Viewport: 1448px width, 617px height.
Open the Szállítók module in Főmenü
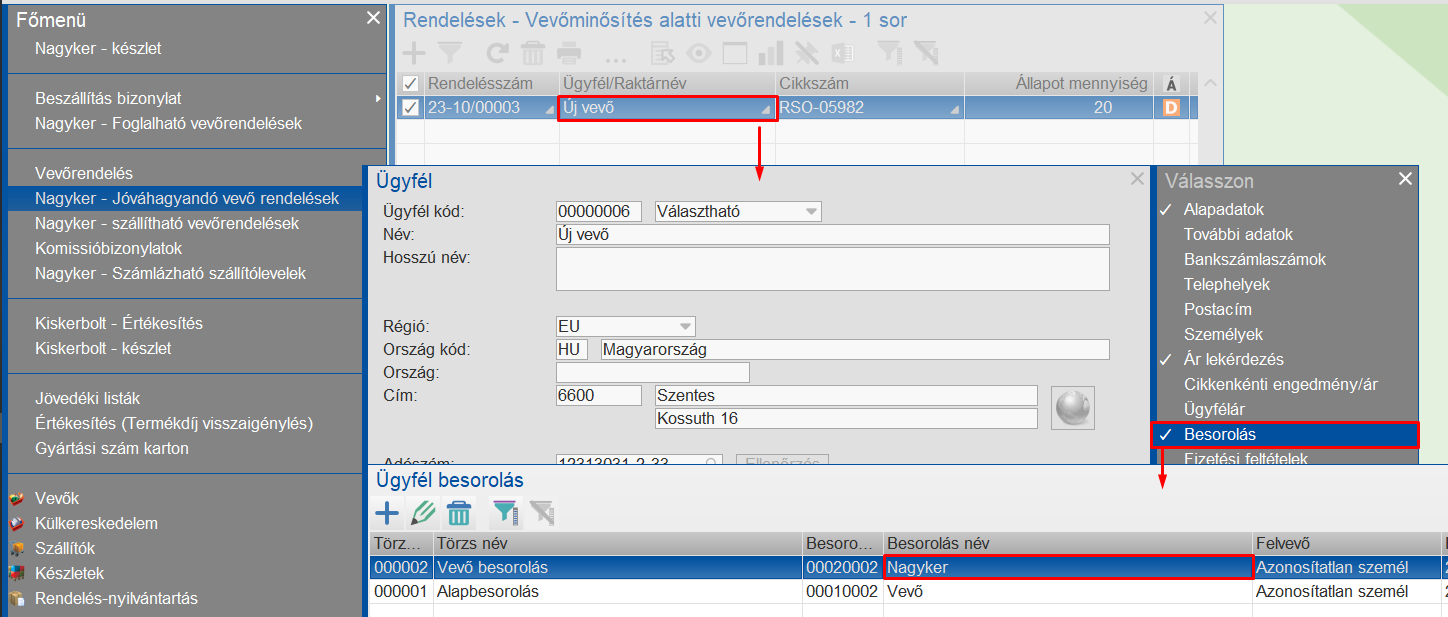click(x=65, y=548)
